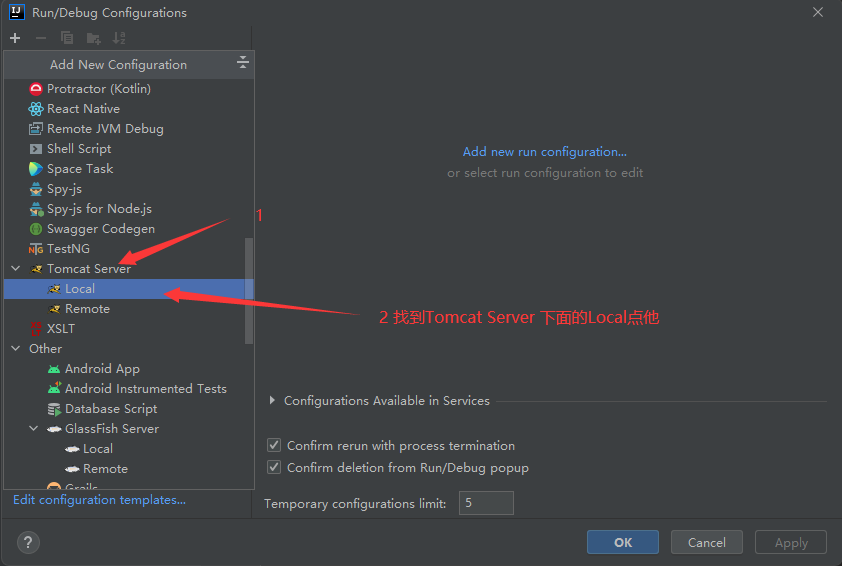Select Android Instrumented Tests entry

129,389
